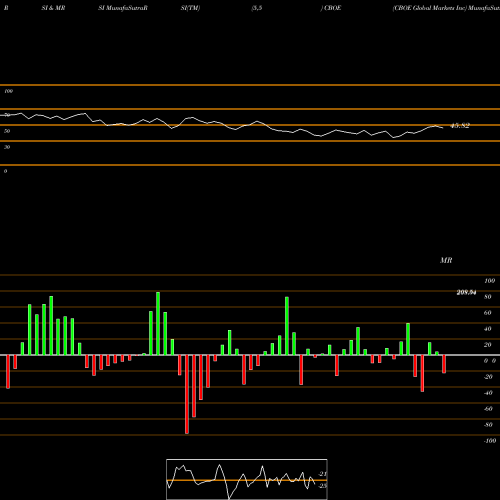Click the ') CBOE' ticker text in header
Image resolution: width=500 pixels, height=500 pixels.
coord(331,8)
